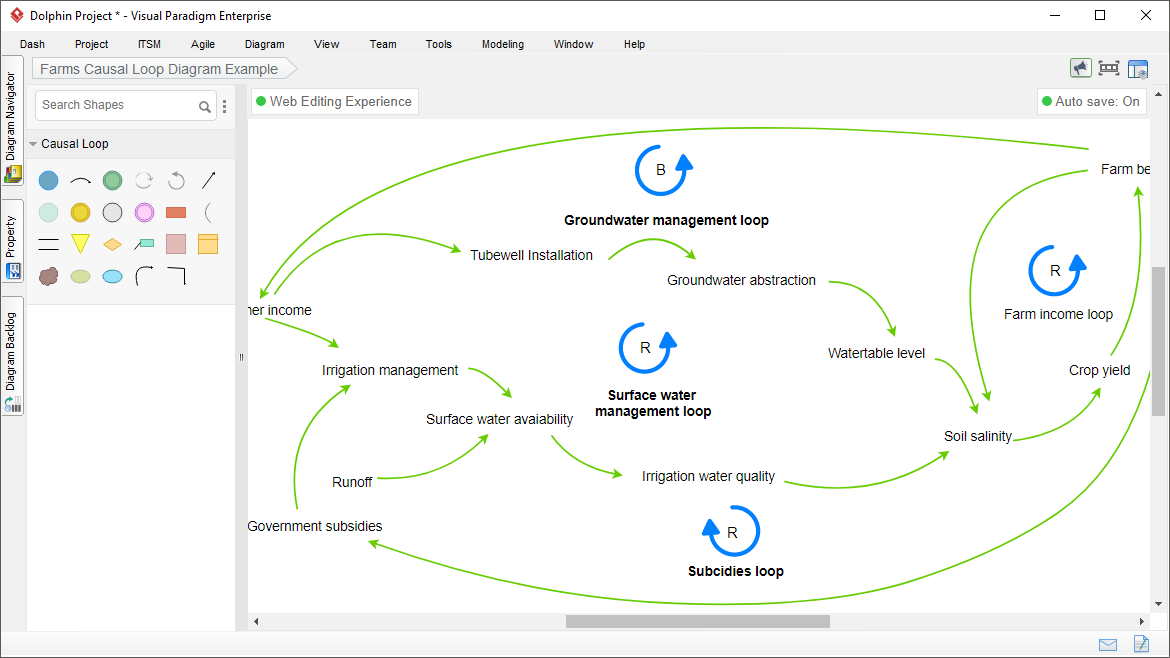The width and height of the screenshot is (1170, 658).
Task: Open the Window menu
Action: [573, 44]
